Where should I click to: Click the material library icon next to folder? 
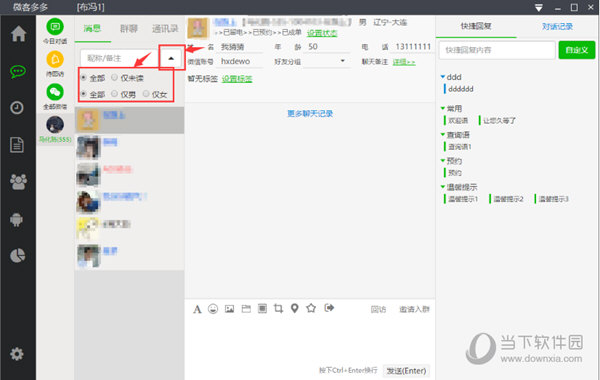pyautogui.click(x=262, y=308)
